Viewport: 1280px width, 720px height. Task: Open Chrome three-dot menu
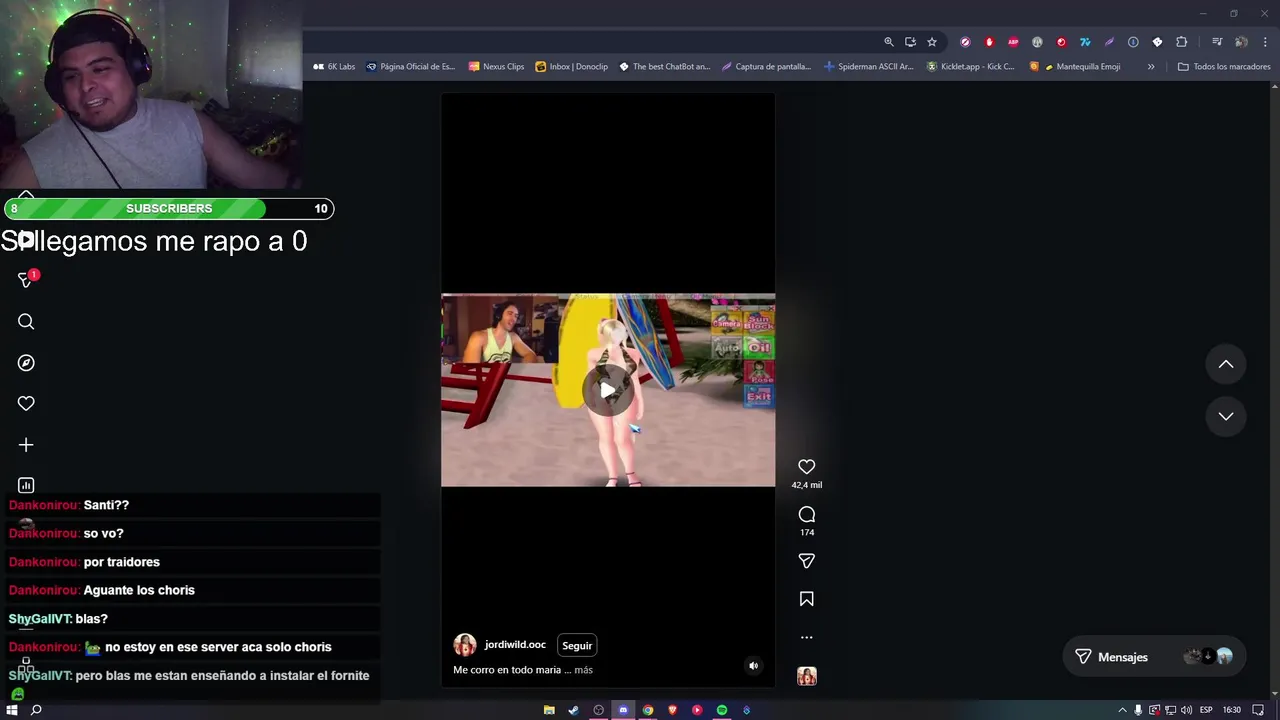tap(1265, 42)
